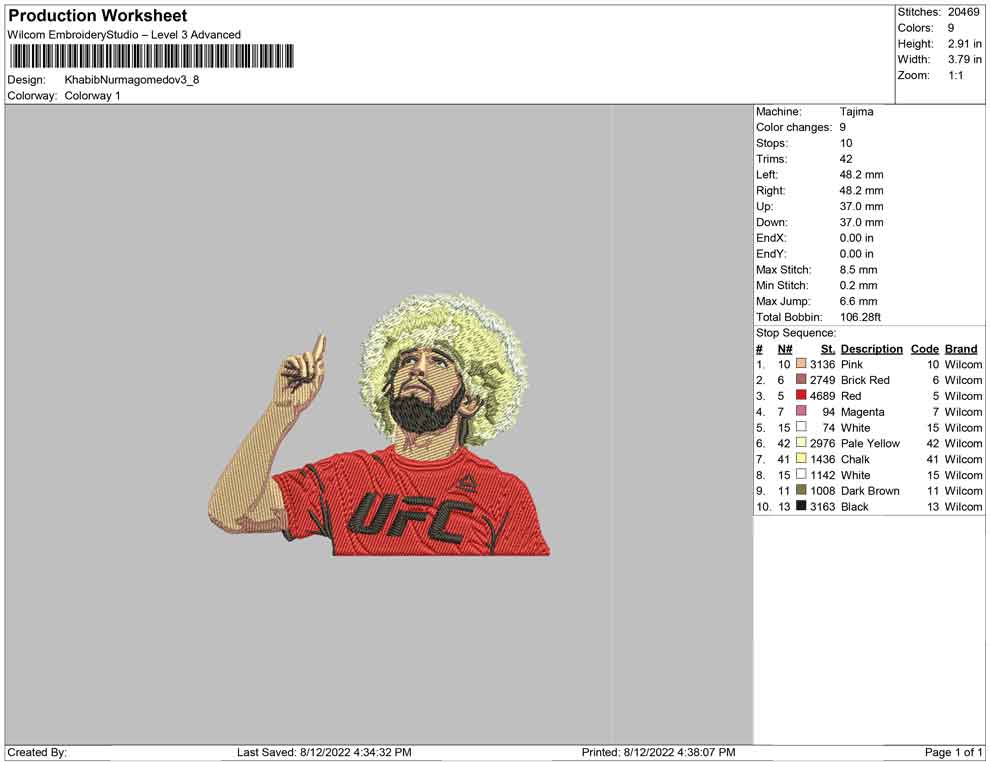Image resolution: width=990 pixels, height=762 pixels.
Task: Click the stitch count 3163 for Black
Action: tap(823, 506)
